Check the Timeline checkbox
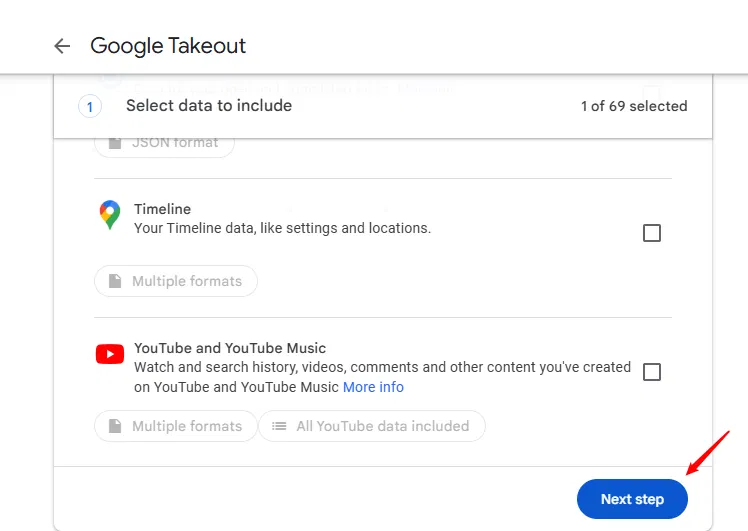The image size is (748, 531). (x=652, y=233)
